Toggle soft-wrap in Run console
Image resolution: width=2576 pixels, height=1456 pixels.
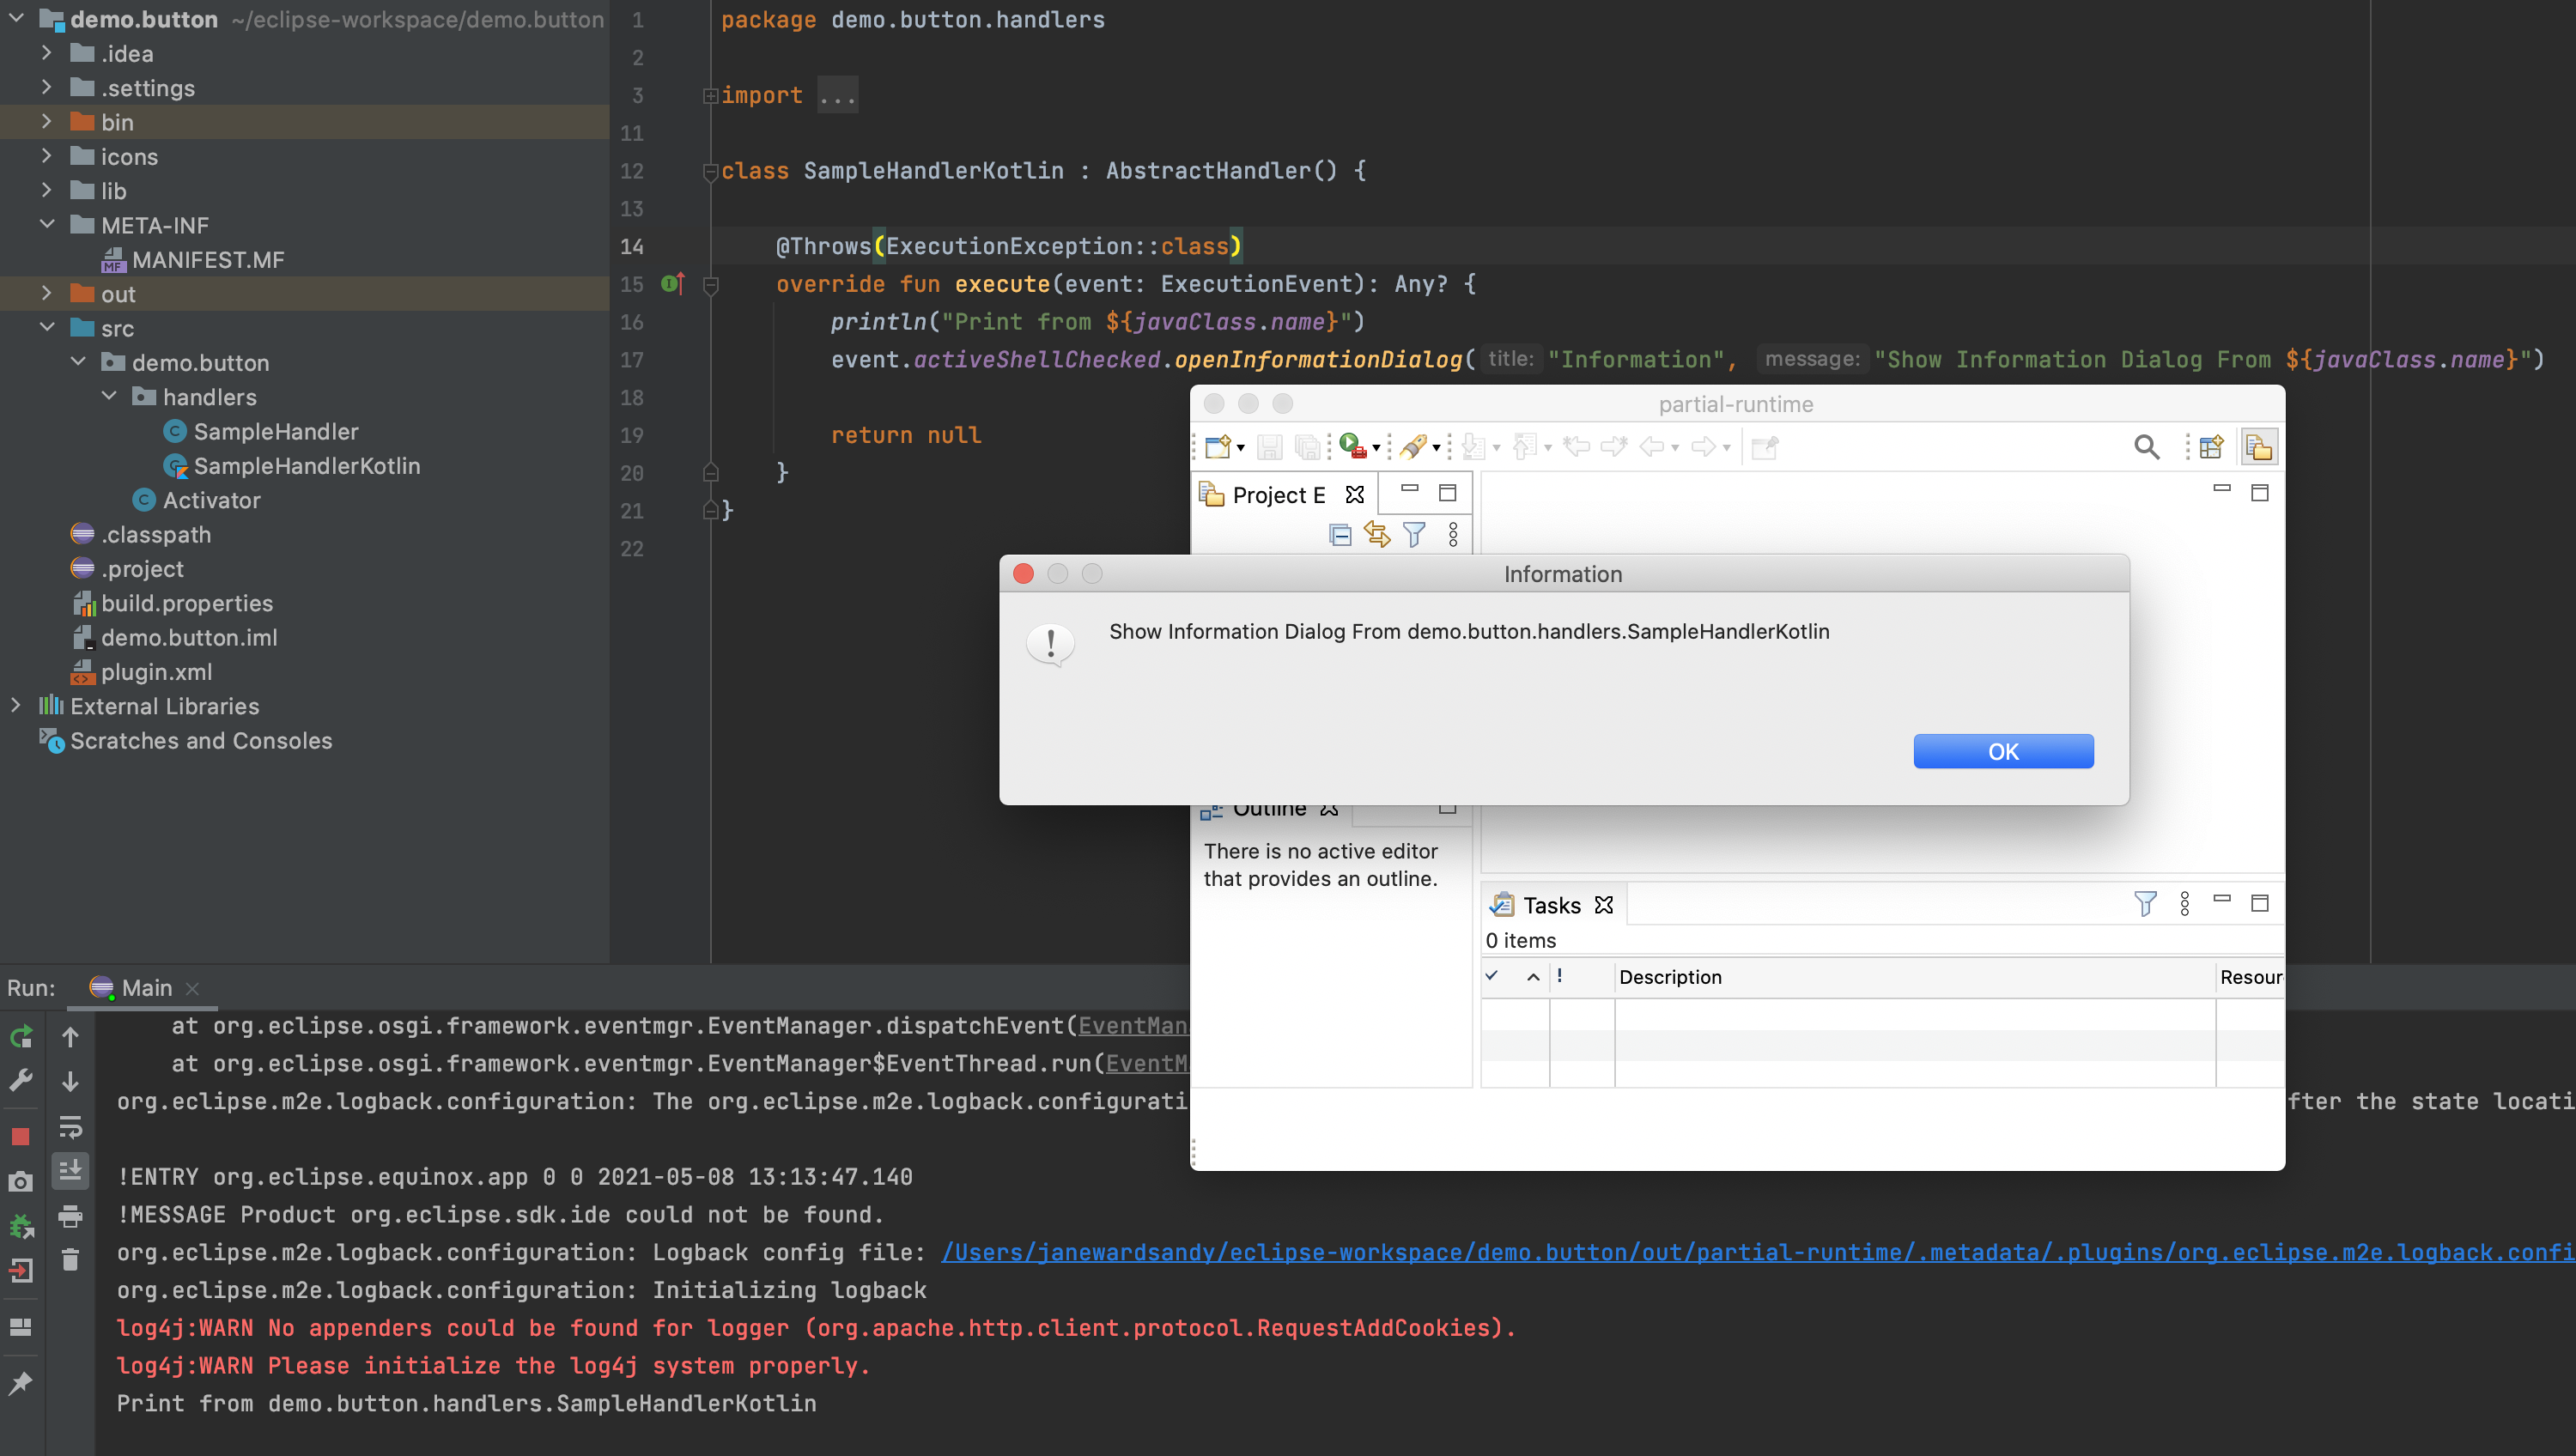click(x=70, y=1127)
